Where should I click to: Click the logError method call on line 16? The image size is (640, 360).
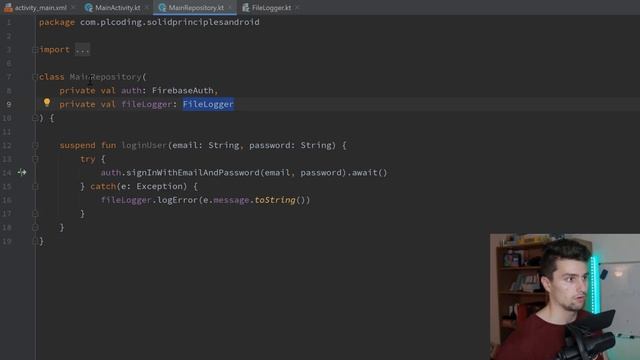tap(177, 200)
